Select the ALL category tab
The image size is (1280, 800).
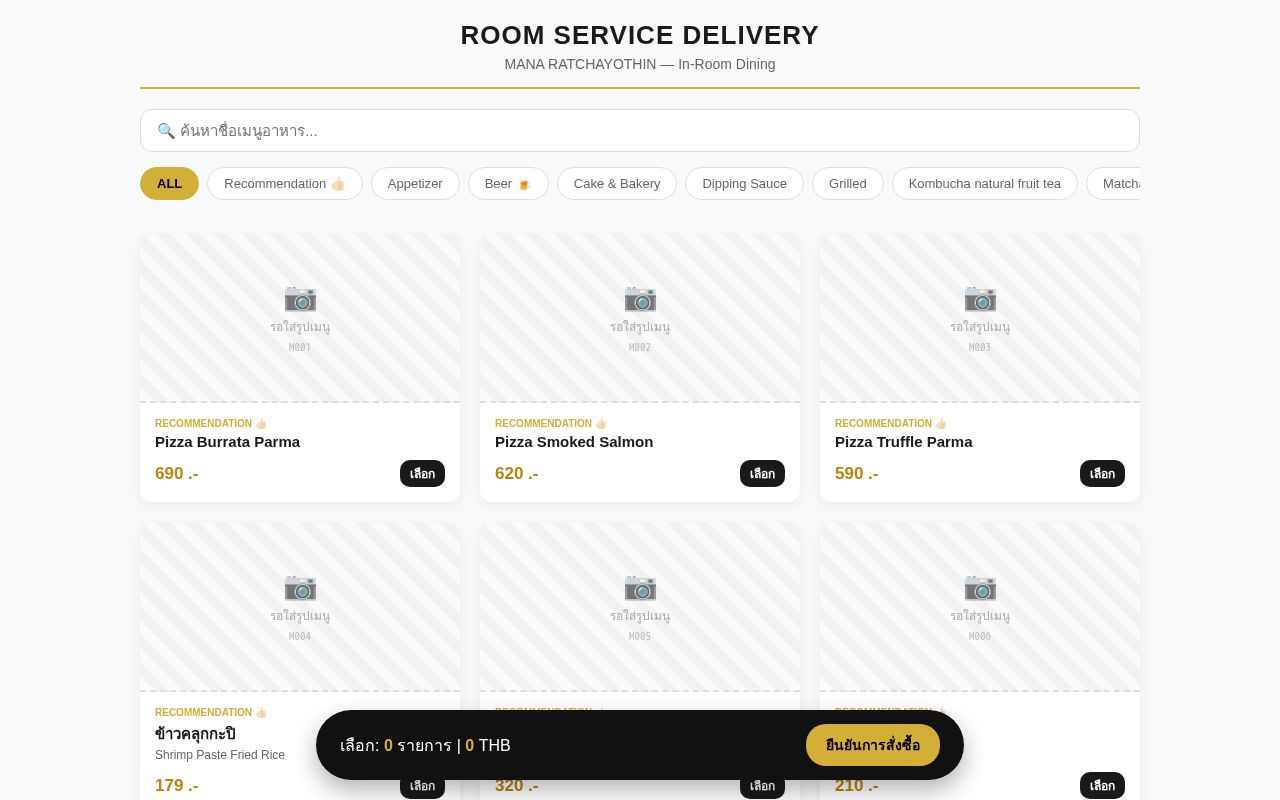pos(169,183)
